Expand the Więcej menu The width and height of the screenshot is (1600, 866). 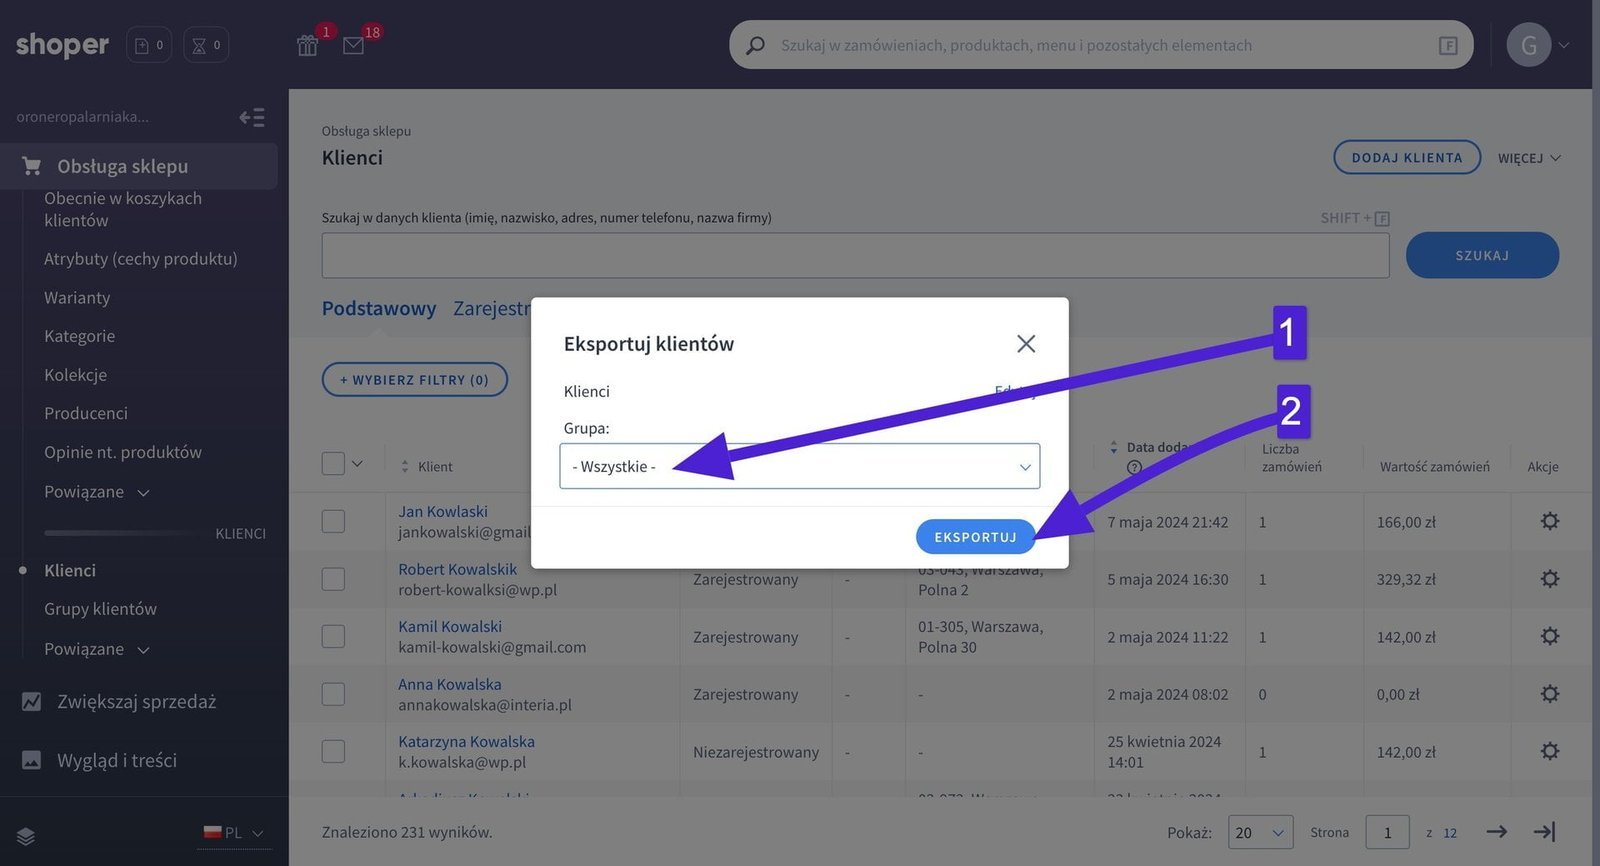(1528, 158)
